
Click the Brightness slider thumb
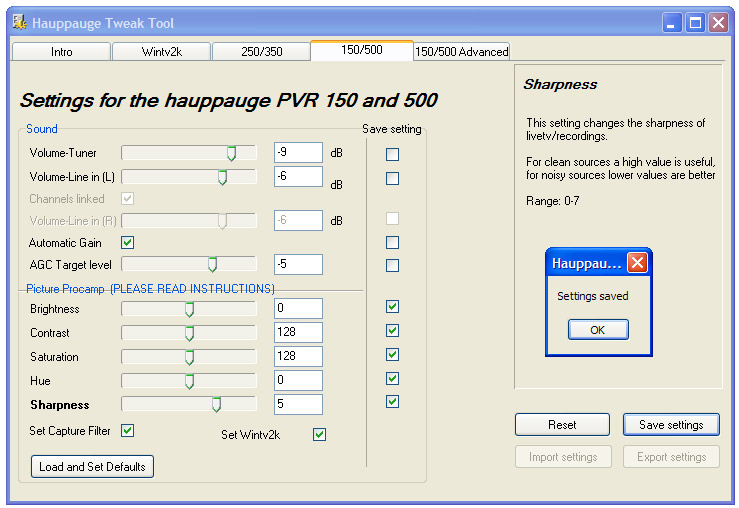coord(189,309)
